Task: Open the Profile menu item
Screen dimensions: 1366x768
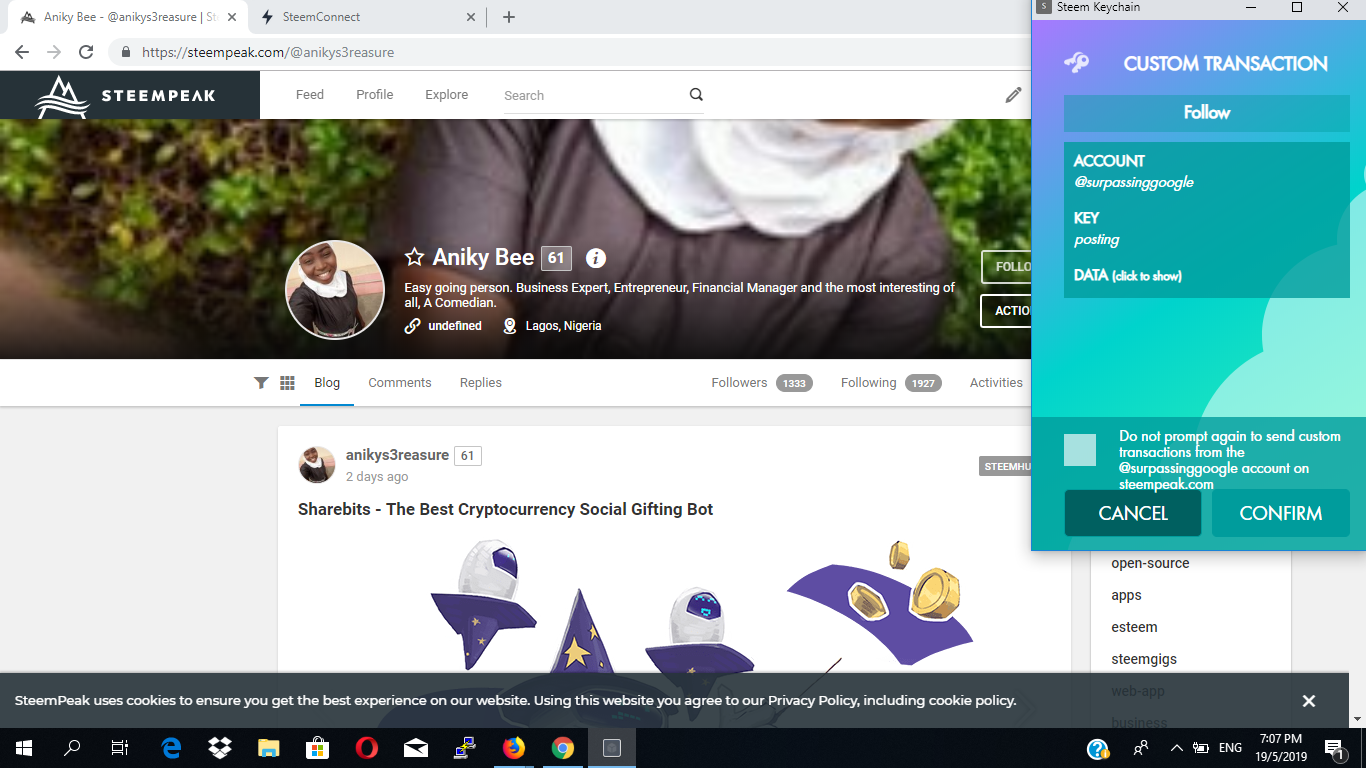Action: (375, 95)
